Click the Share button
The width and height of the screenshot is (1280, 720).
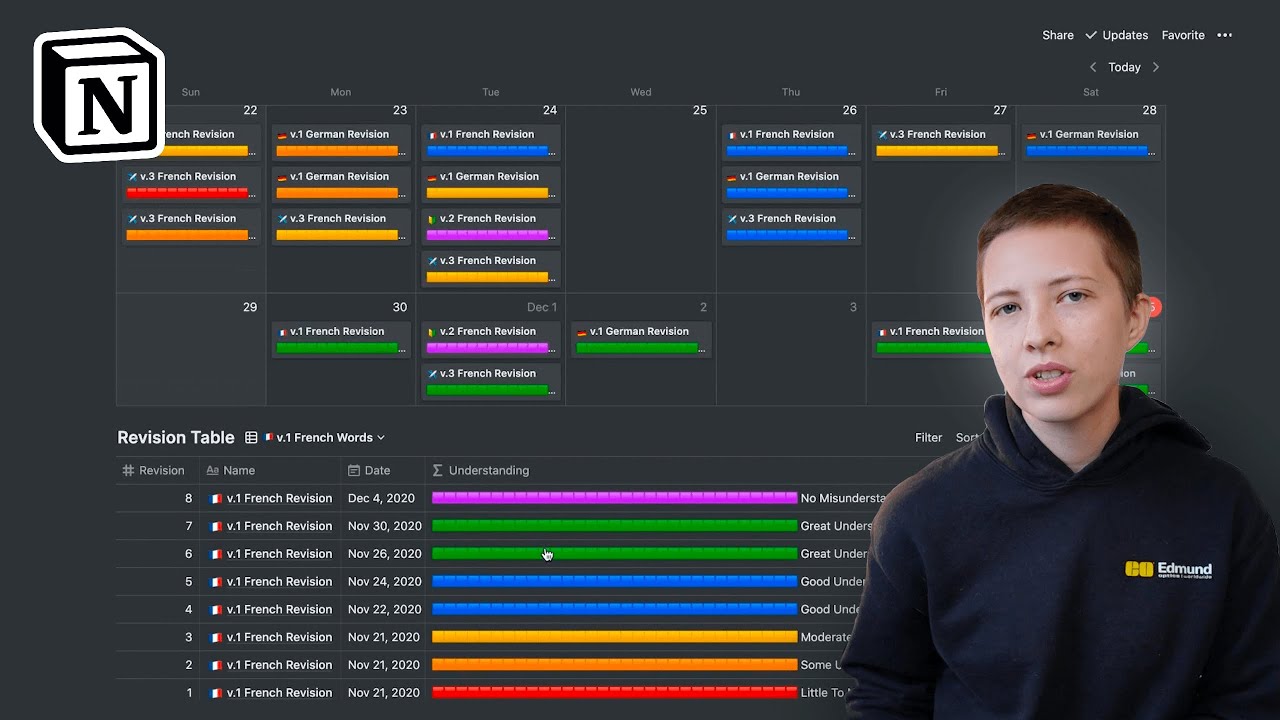click(1058, 35)
